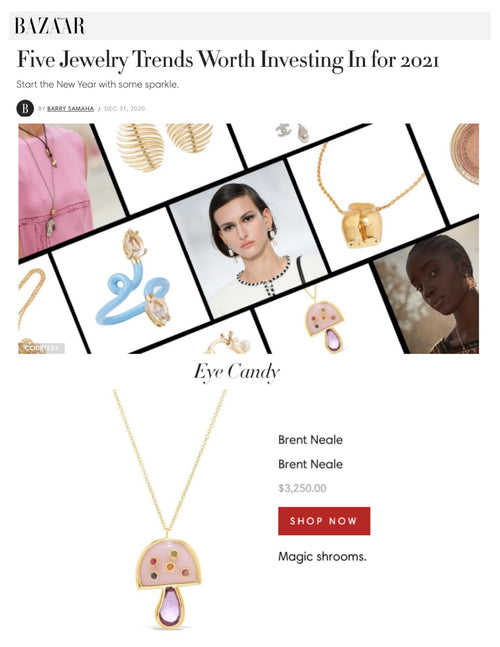Click the Courtesy image credit label

pos(42,348)
